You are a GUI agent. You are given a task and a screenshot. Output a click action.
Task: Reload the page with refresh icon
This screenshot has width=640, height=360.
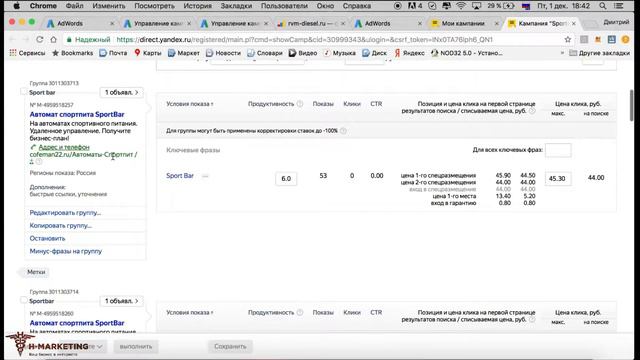(40, 40)
